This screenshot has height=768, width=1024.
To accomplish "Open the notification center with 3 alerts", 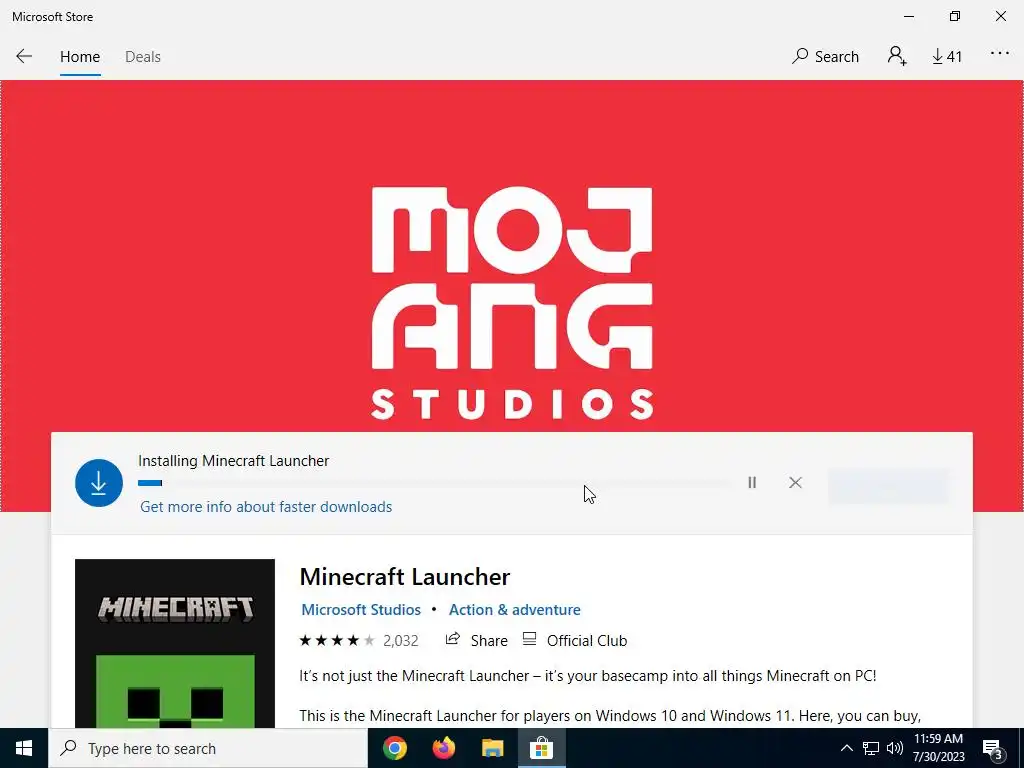I will click(993, 748).
